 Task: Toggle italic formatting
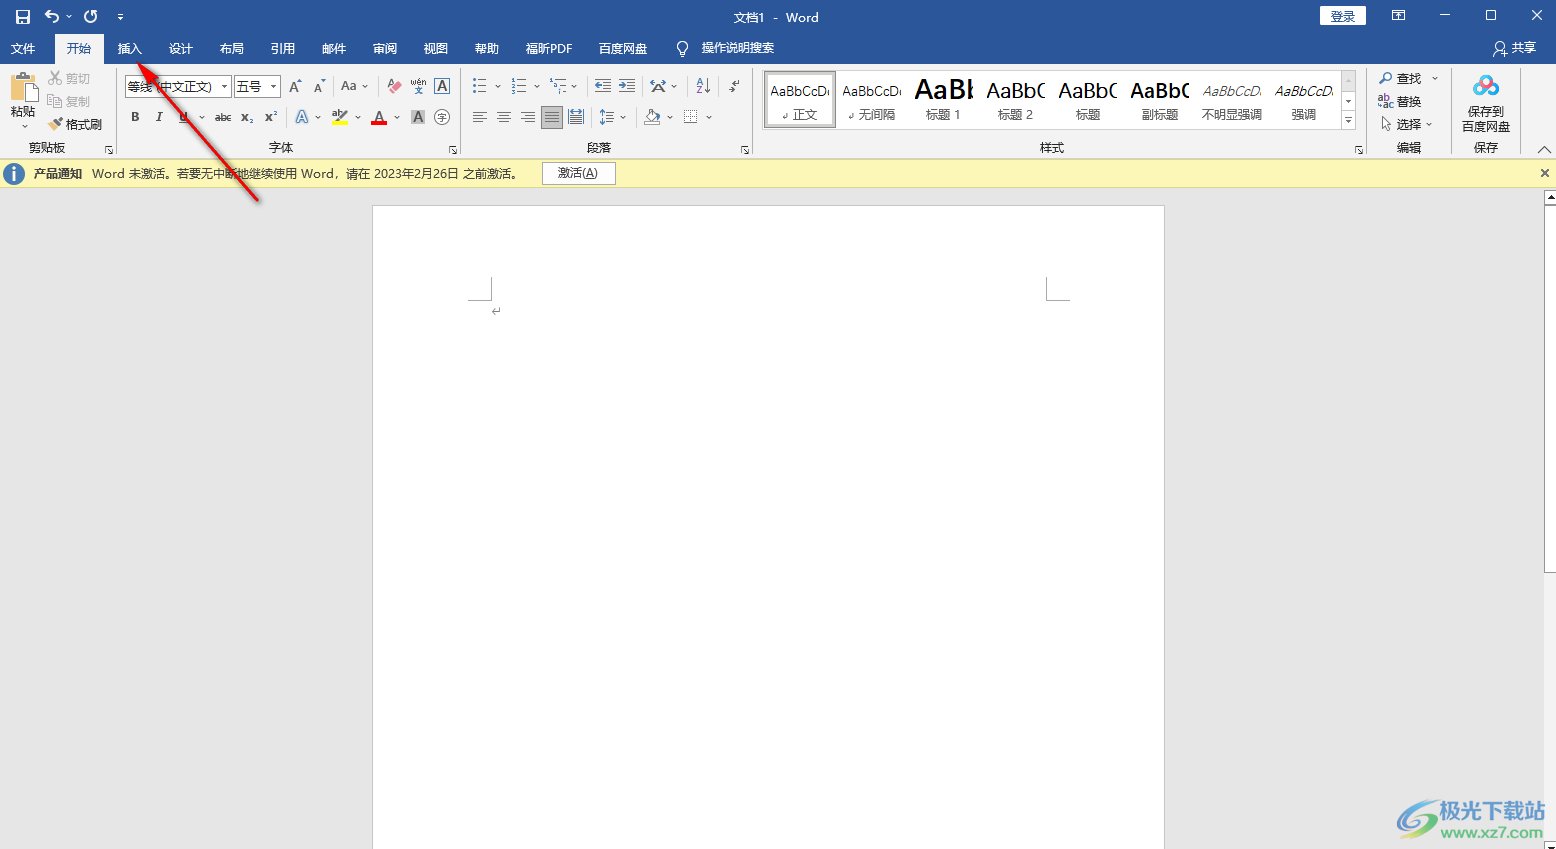[159, 117]
